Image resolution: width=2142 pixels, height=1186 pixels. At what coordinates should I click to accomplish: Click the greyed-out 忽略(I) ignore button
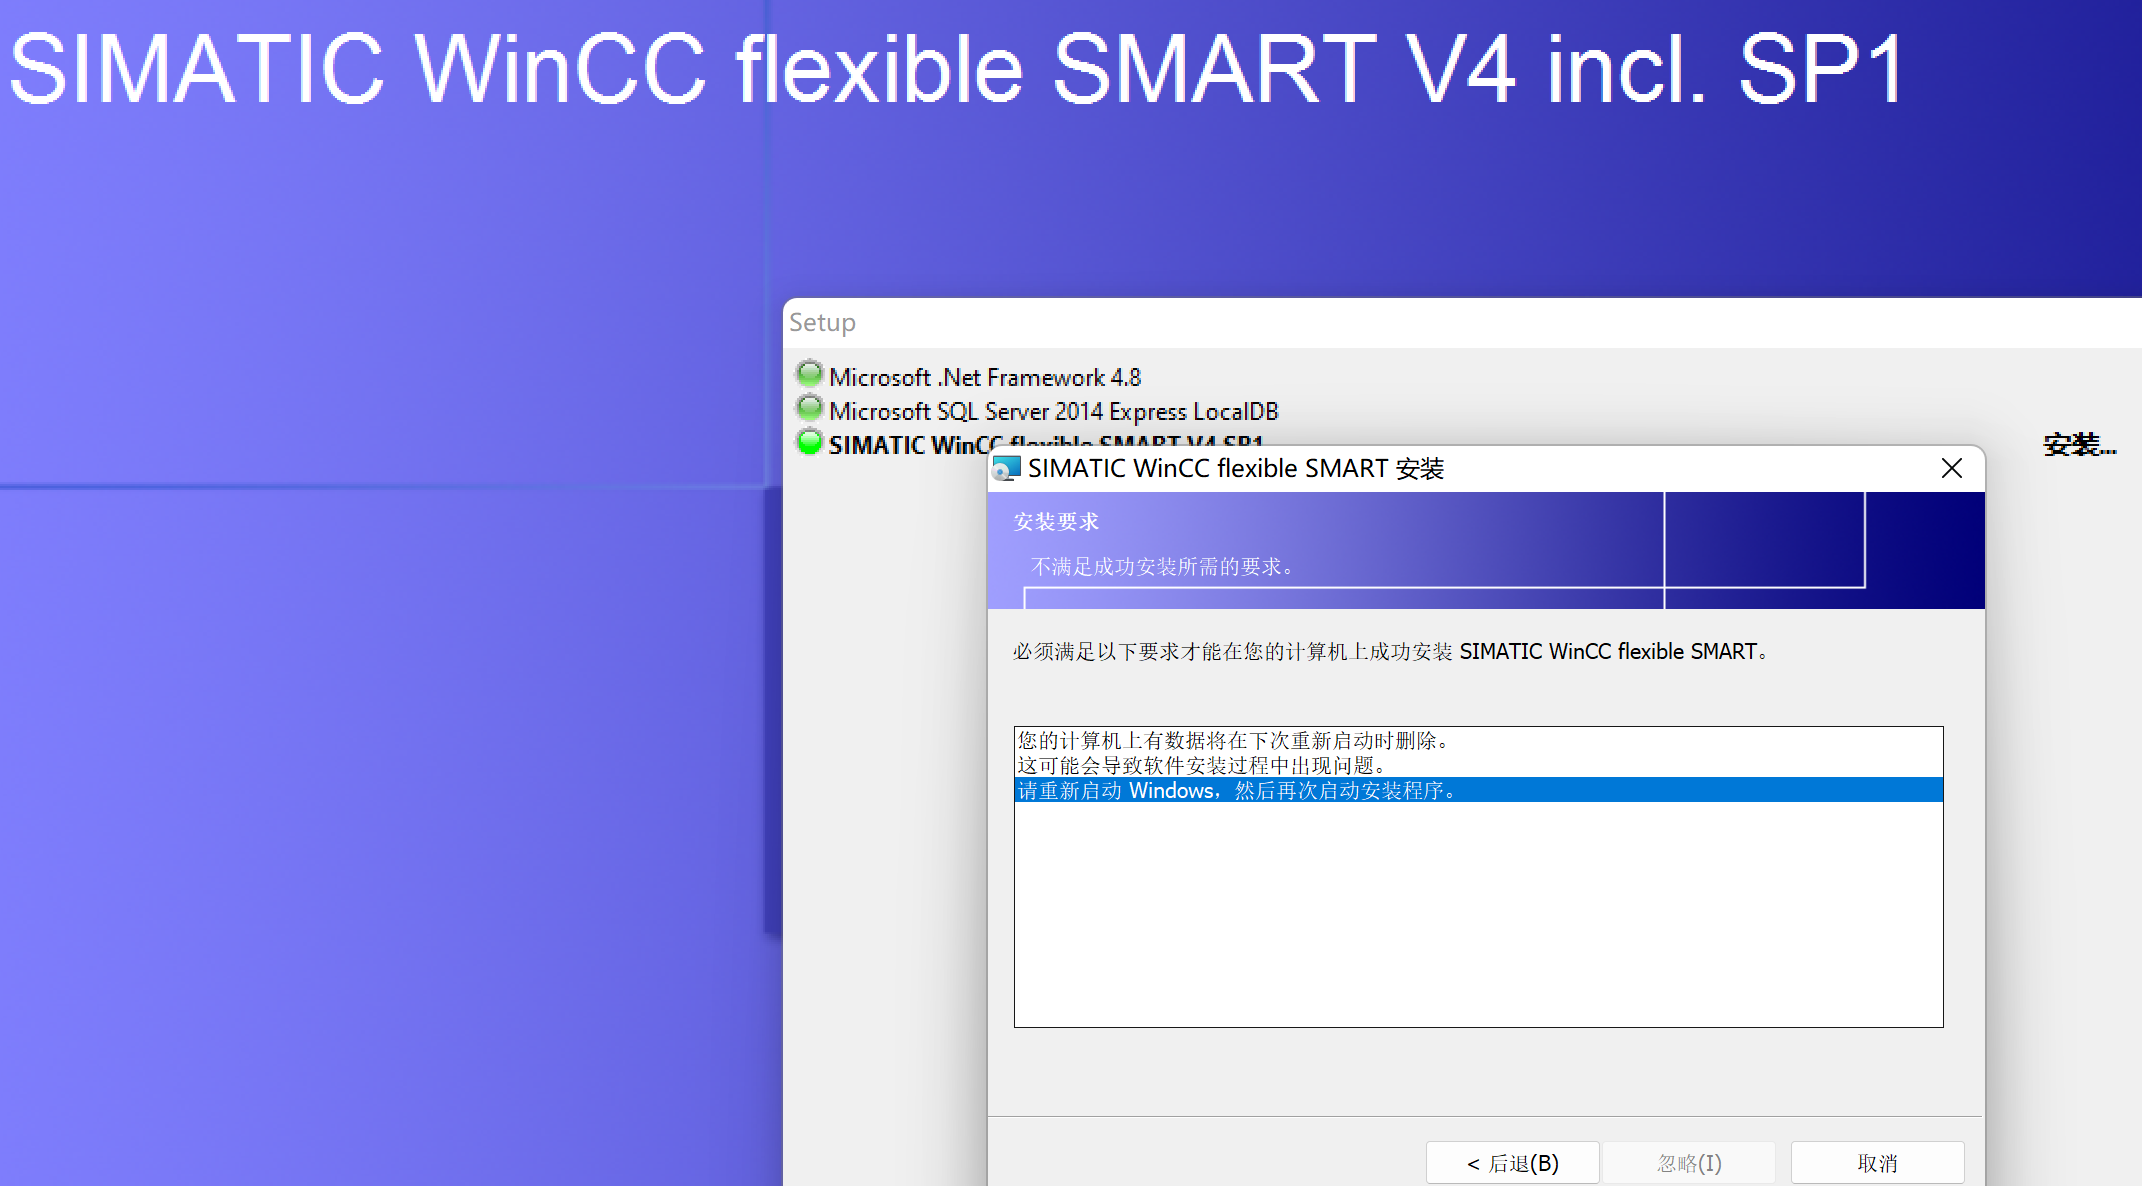point(1688,1163)
